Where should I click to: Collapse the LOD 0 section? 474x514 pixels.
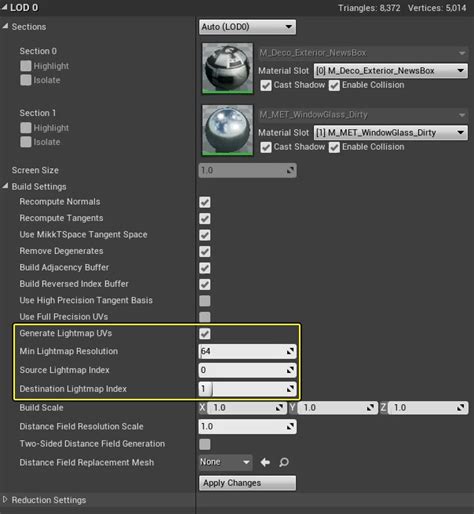coord(4,7)
